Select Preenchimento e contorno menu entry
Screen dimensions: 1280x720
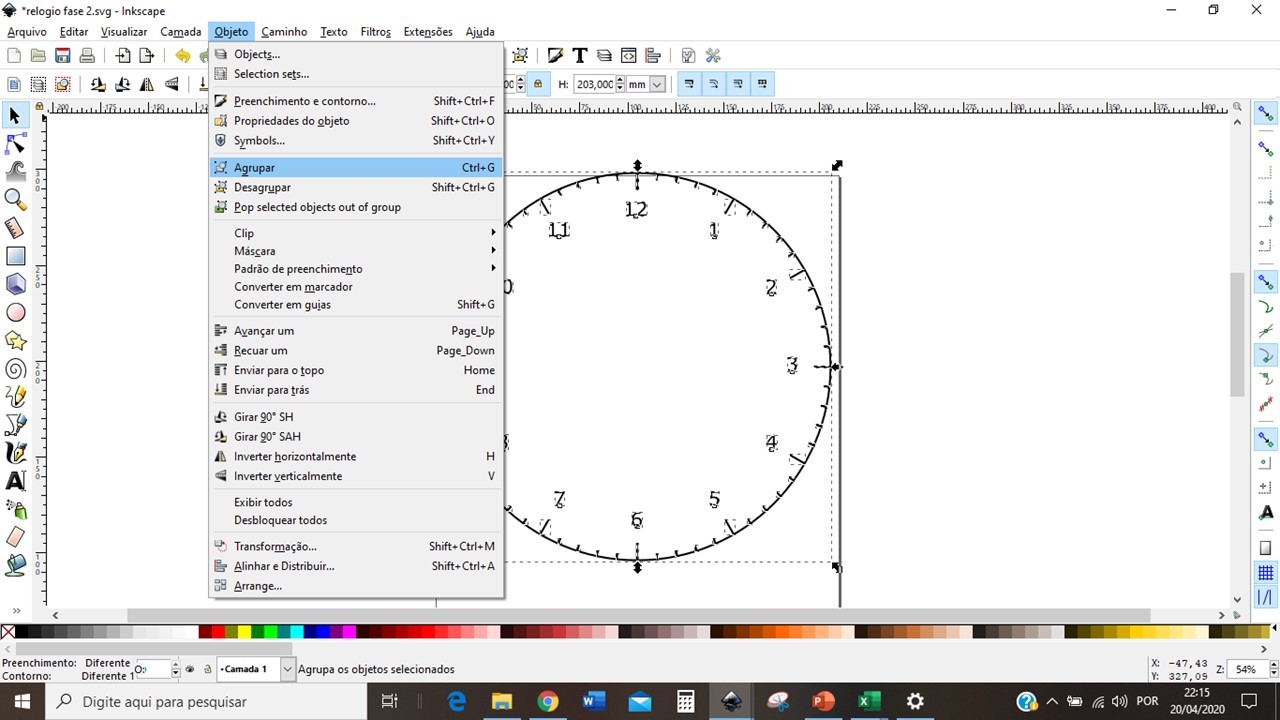click(x=356, y=101)
